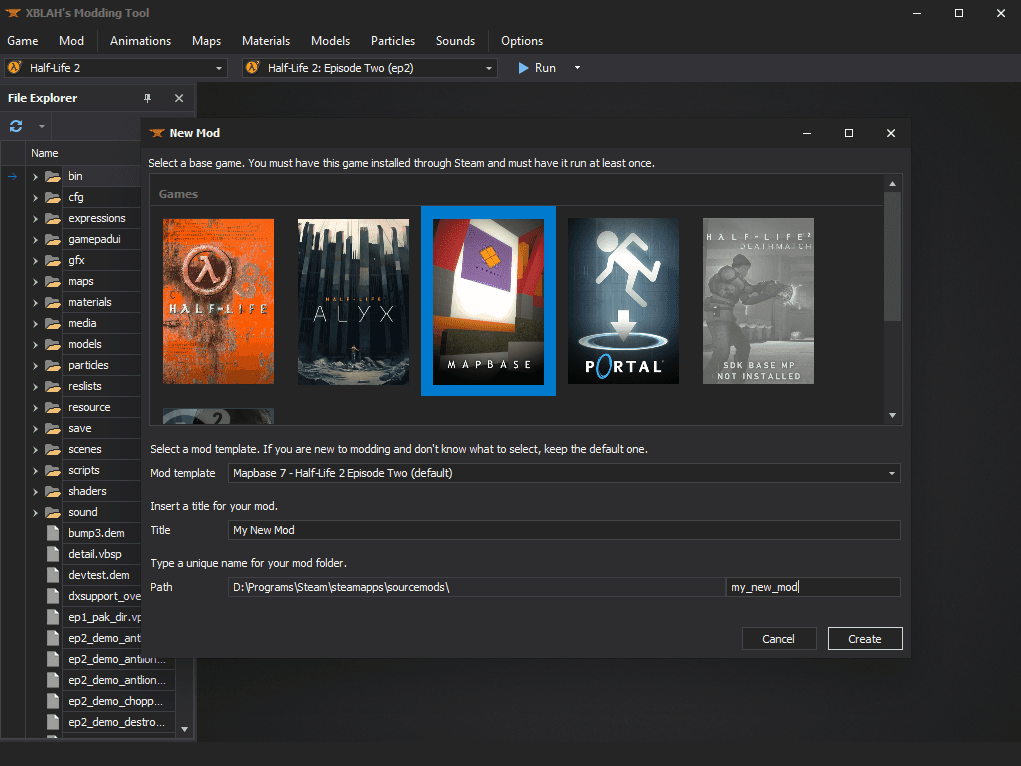
Task: Open the Maps menu
Action: pyautogui.click(x=206, y=41)
